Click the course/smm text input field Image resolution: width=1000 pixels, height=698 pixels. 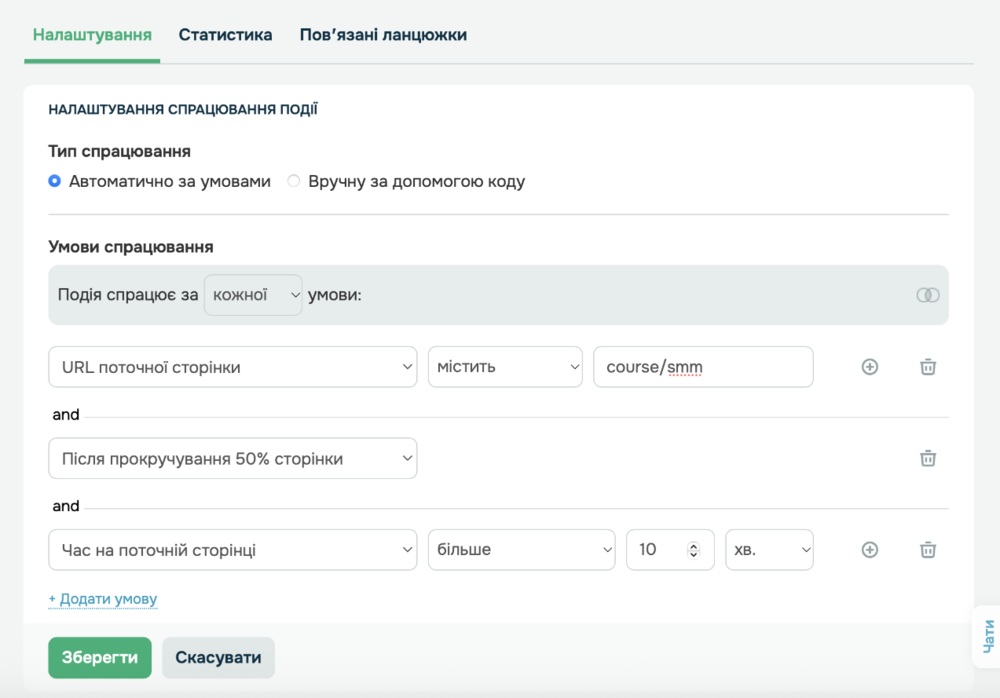(x=703, y=367)
